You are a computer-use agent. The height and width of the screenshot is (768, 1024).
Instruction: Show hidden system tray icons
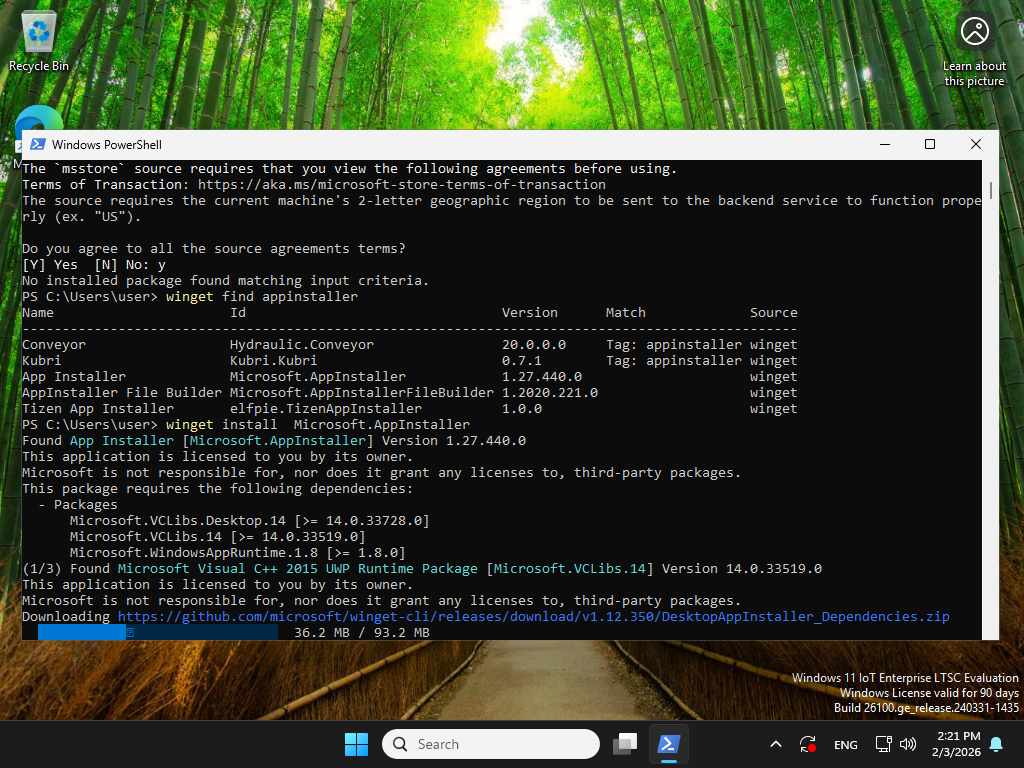[x=775, y=744]
